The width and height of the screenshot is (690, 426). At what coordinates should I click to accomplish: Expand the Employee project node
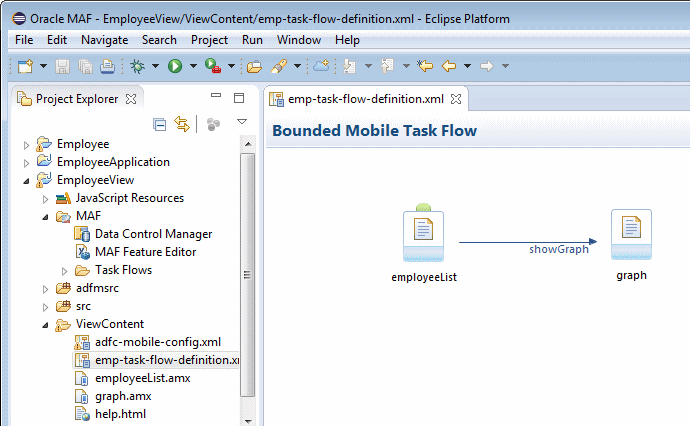coord(26,145)
